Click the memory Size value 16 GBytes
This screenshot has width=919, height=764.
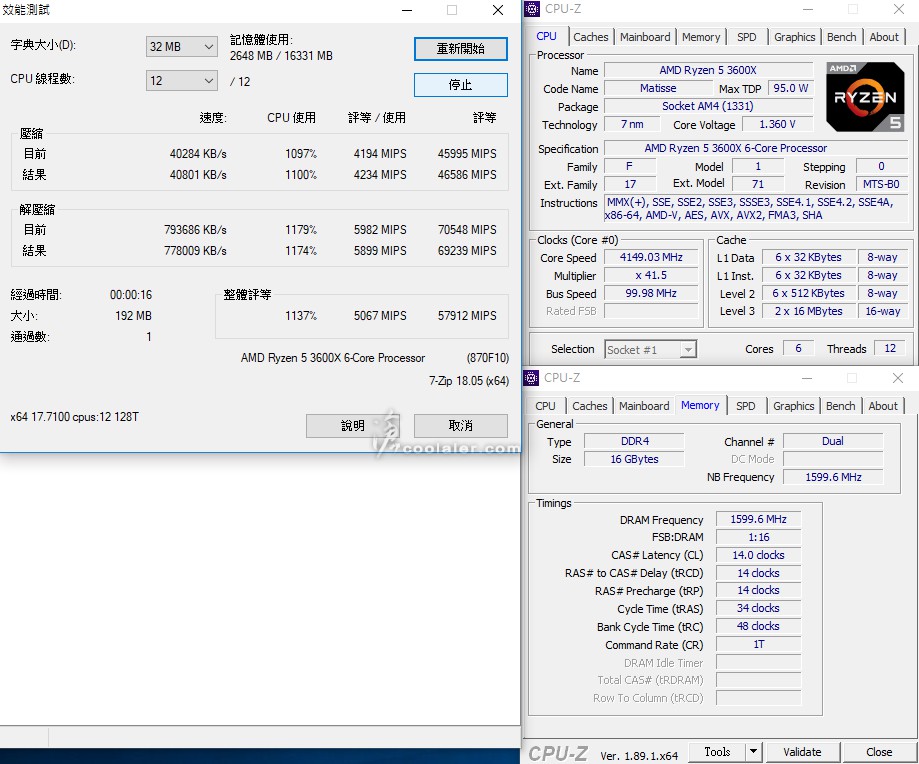click(635, 459)
